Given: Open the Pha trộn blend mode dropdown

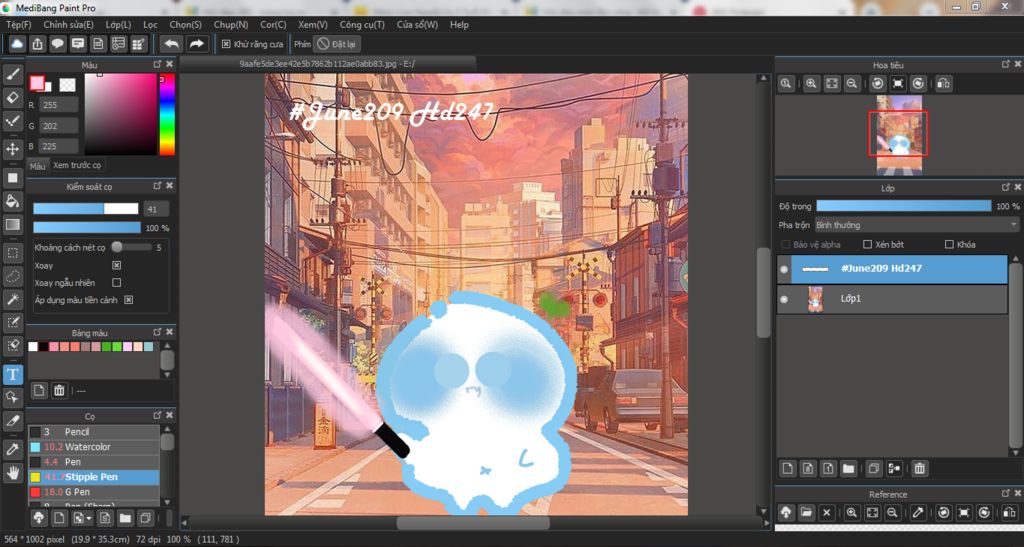Looking at the screenshot, I should [x=917, y=225].
